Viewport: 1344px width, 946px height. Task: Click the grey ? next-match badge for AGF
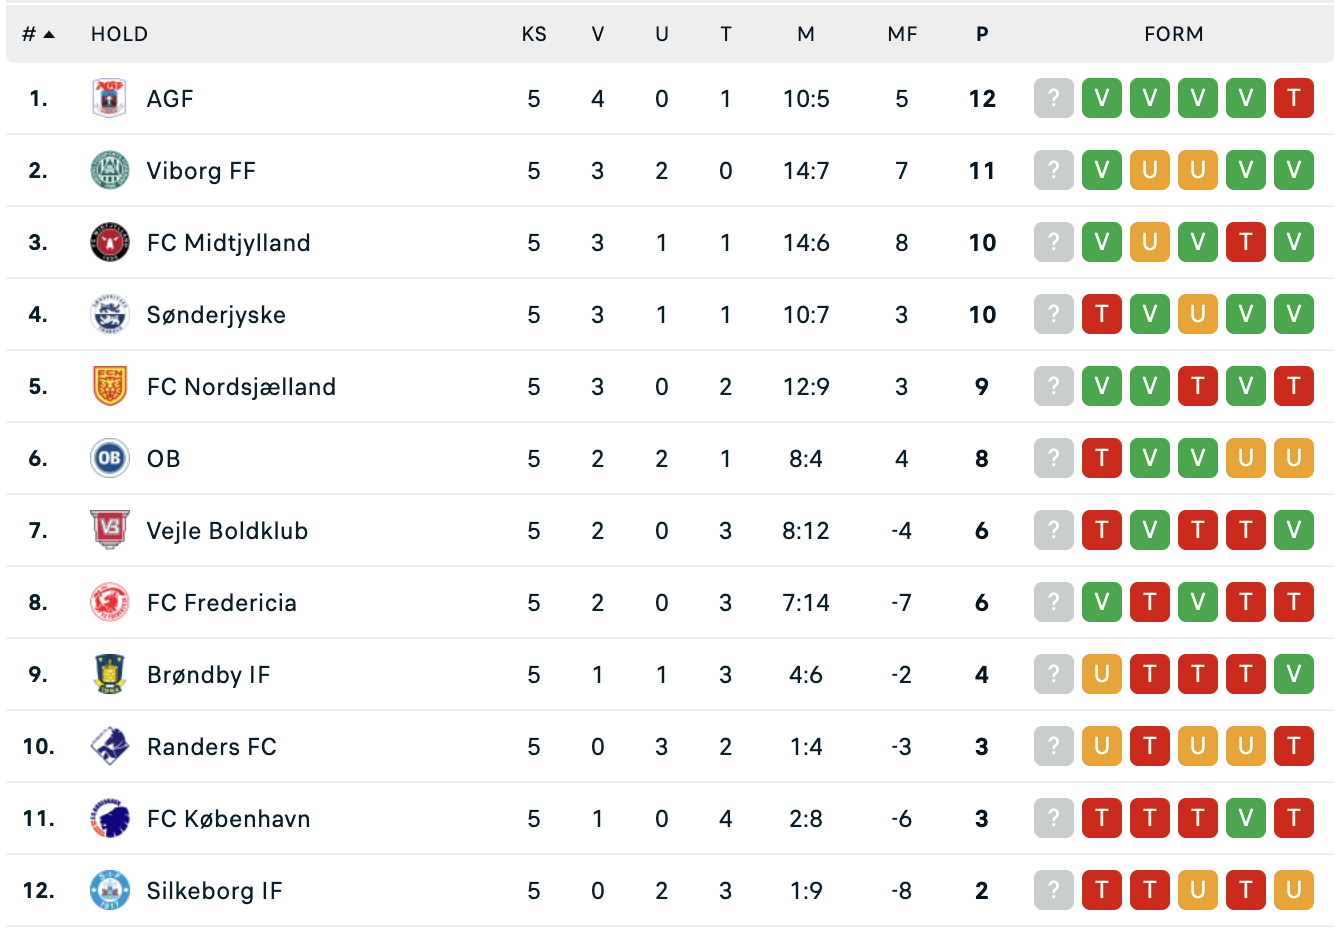coord(1053,98)
